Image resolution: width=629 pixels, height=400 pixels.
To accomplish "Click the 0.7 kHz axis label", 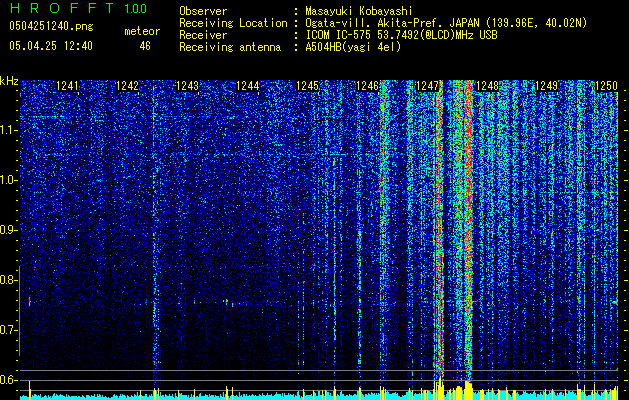I will pos(7,330).
